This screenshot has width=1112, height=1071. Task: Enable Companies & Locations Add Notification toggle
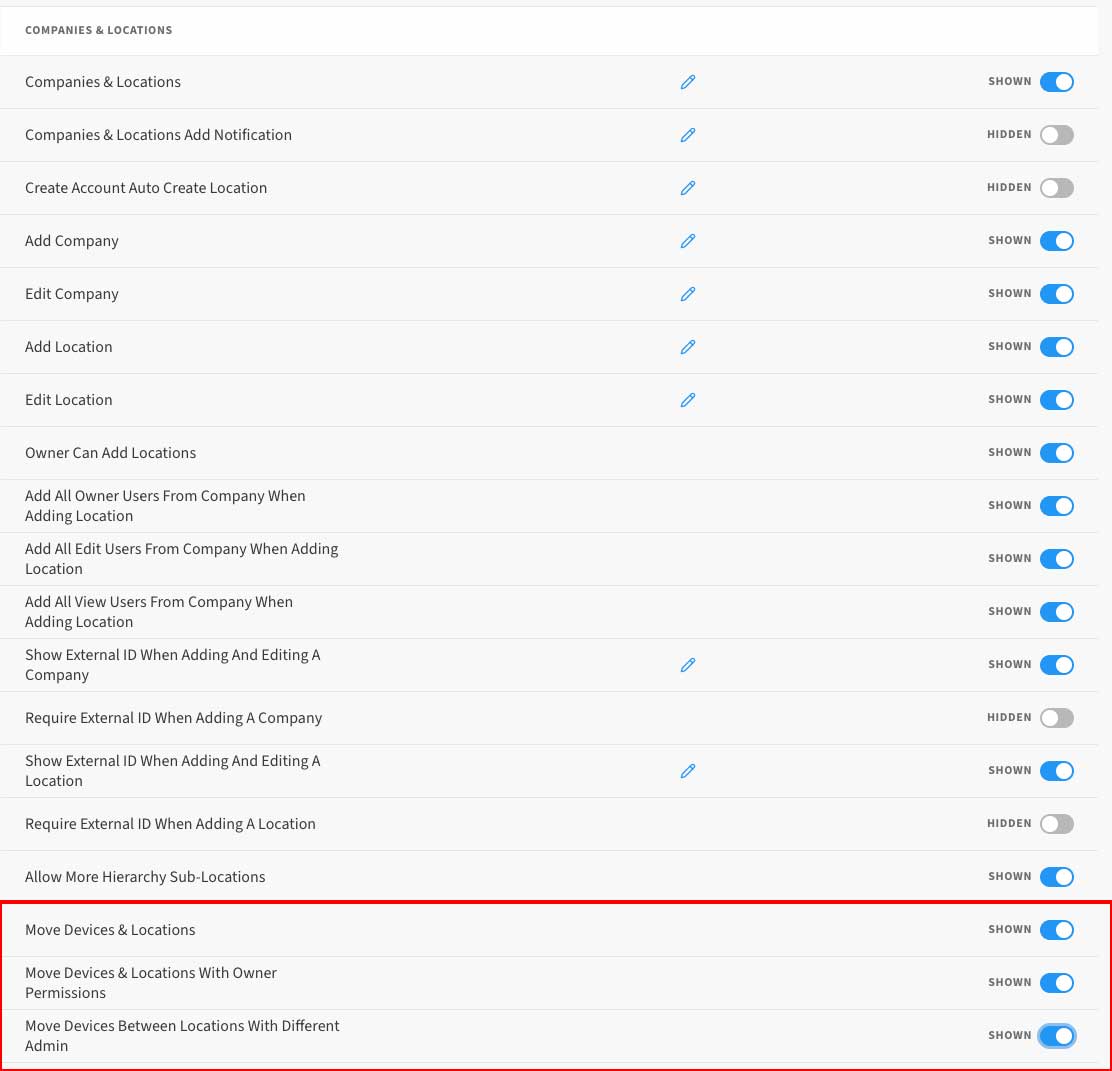click(1056, 135)
